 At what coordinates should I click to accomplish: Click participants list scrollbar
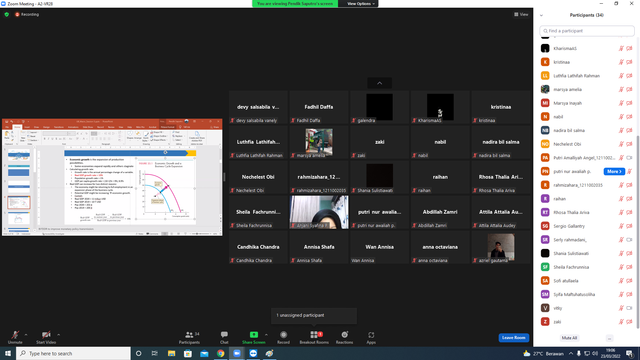(x=638, y=231)
